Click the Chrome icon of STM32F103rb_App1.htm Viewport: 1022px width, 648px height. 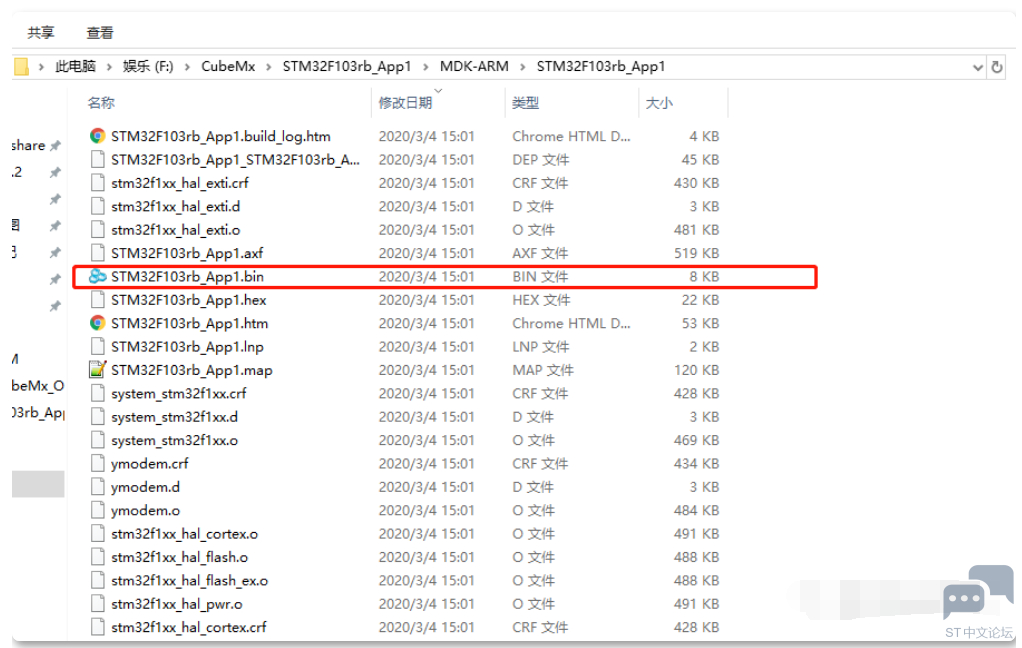tap(97, 323)
